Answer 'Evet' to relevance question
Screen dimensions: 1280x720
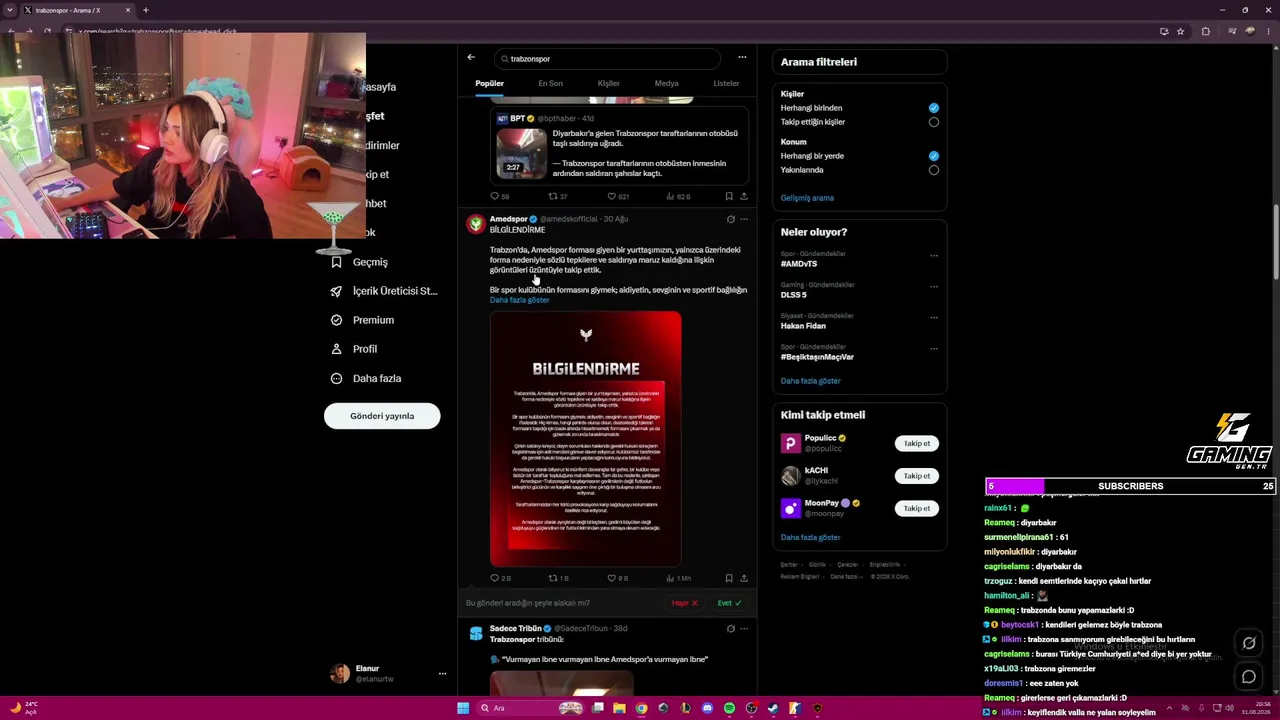coord(729,603)
